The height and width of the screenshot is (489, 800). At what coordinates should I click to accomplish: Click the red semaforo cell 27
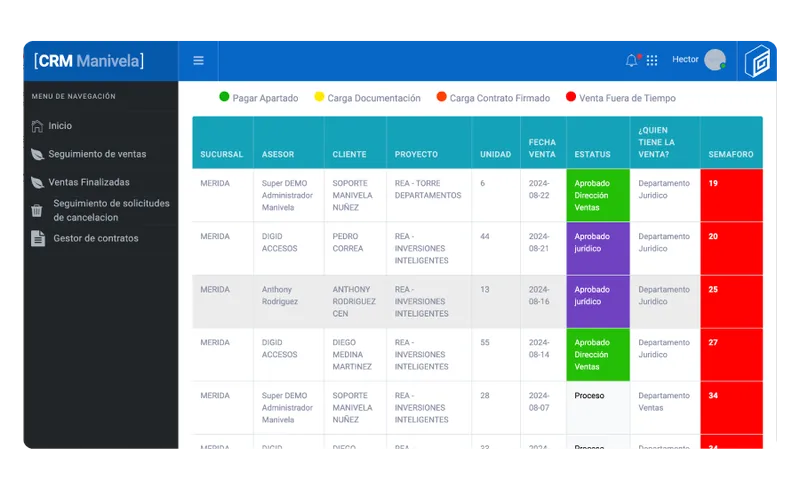[731, 355]
